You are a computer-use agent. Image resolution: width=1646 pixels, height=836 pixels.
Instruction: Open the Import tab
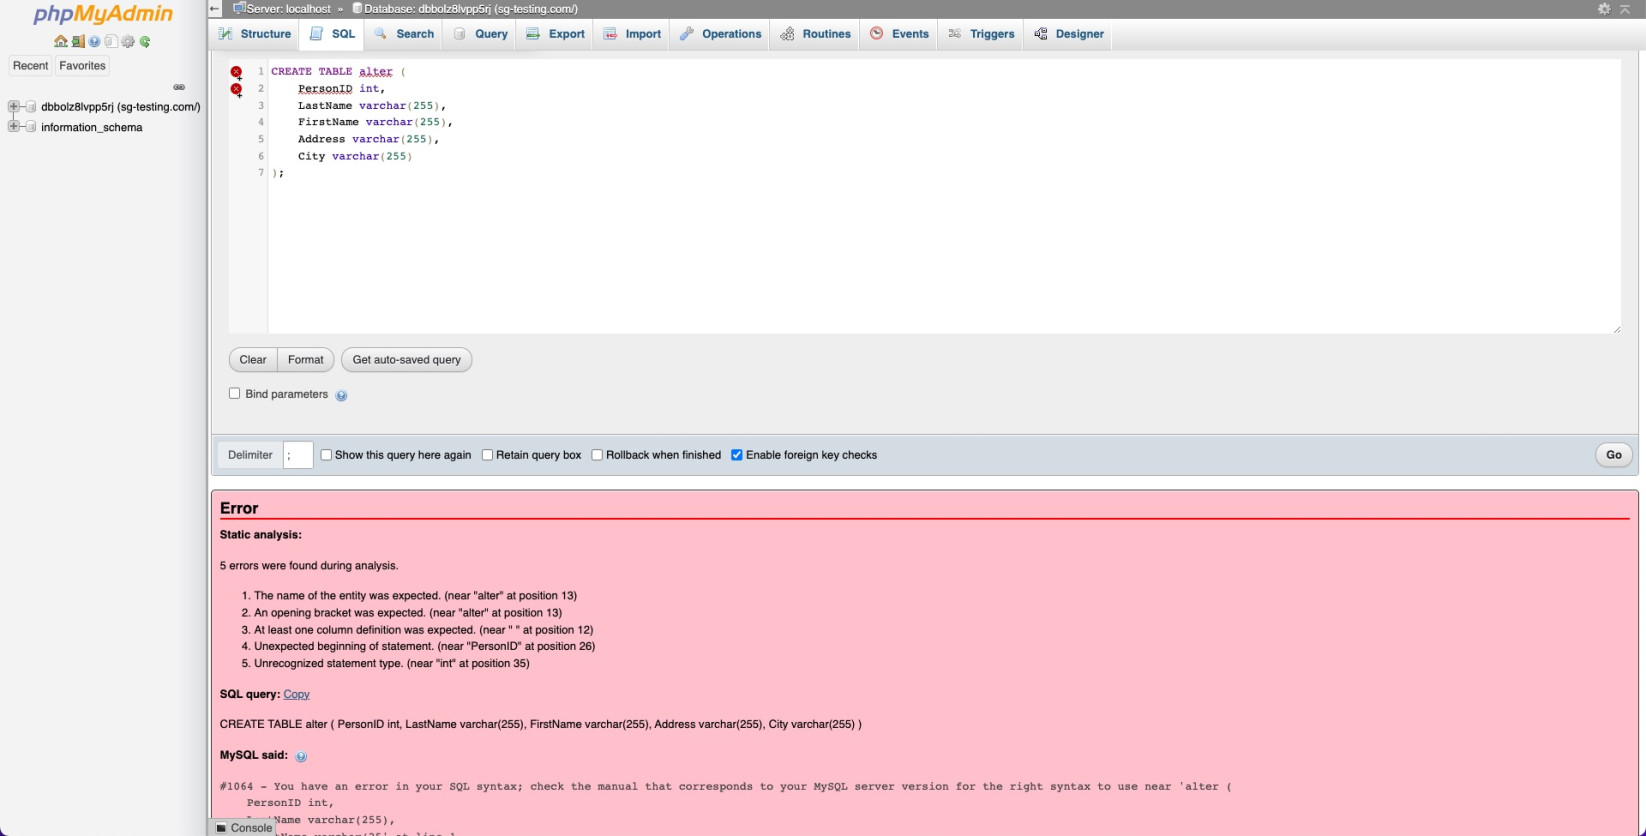pyautogui.click(x=632, y=34)
